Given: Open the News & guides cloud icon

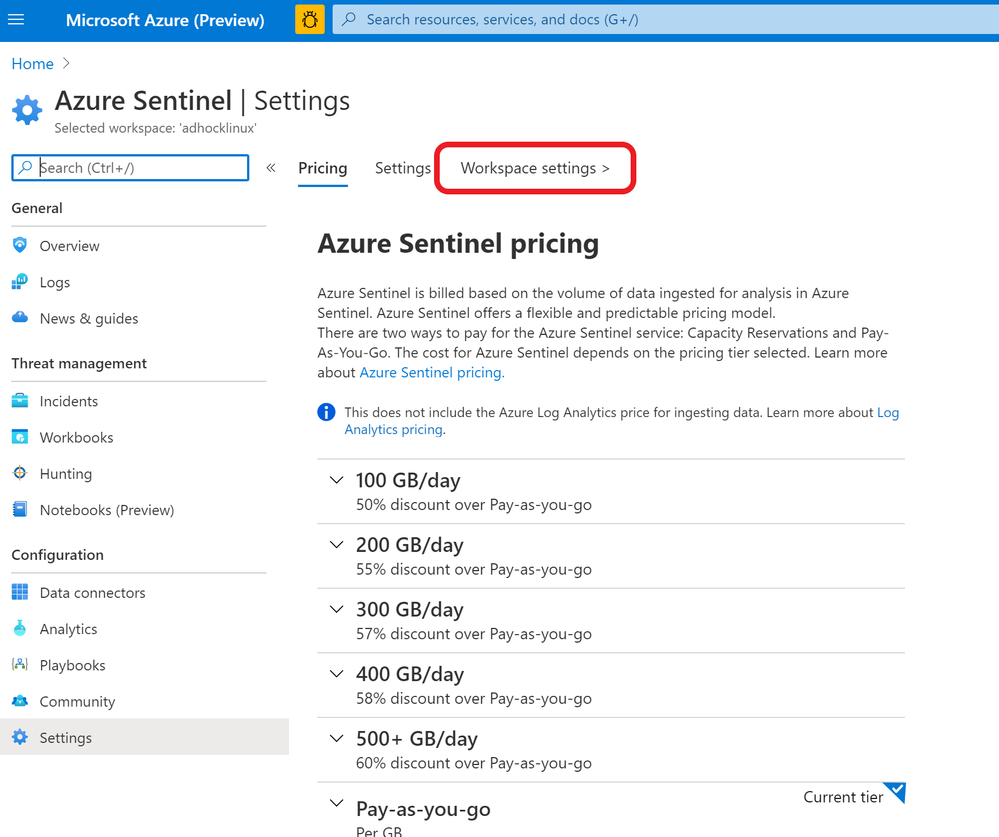Looking at the screenshot, I should pyautogui.click(x=20, y=318).
